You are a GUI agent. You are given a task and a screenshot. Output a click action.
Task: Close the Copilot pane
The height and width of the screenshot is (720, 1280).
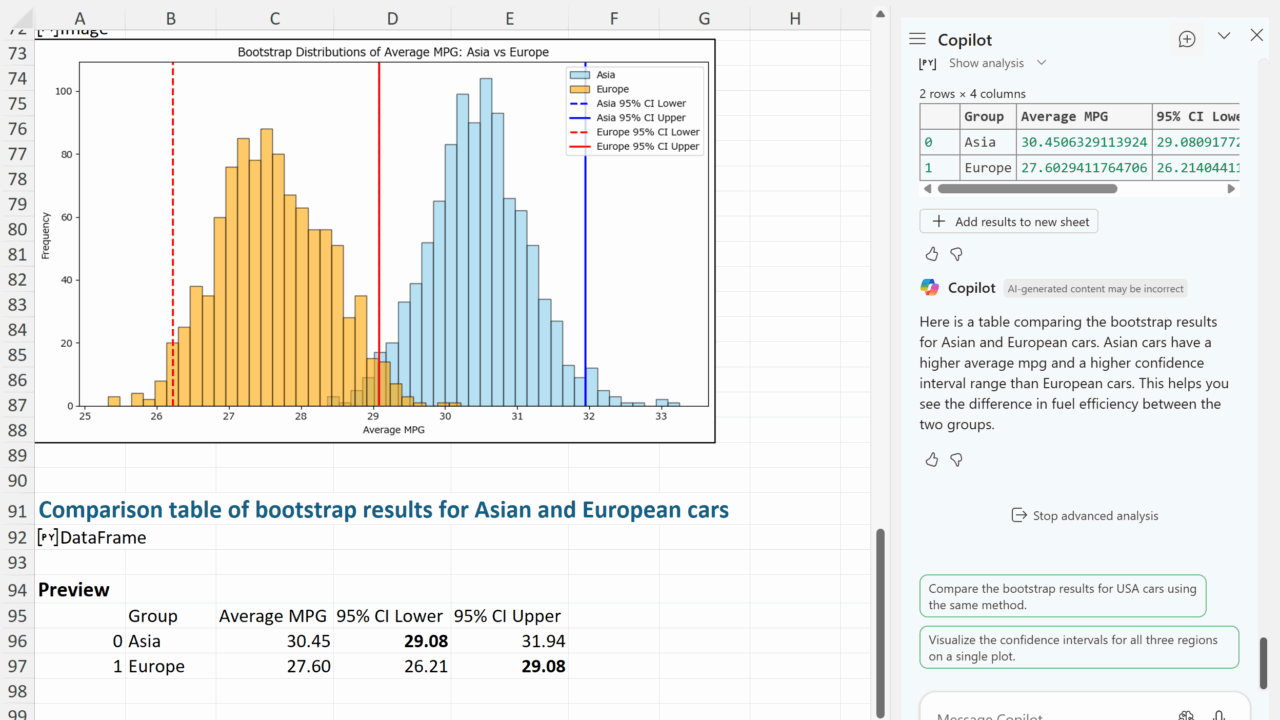tap(1257, 36)
